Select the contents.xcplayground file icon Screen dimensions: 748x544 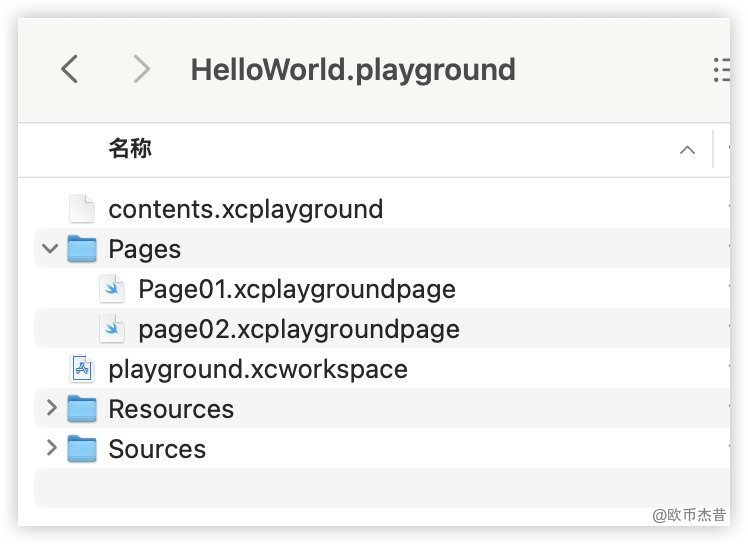(82, 209)
